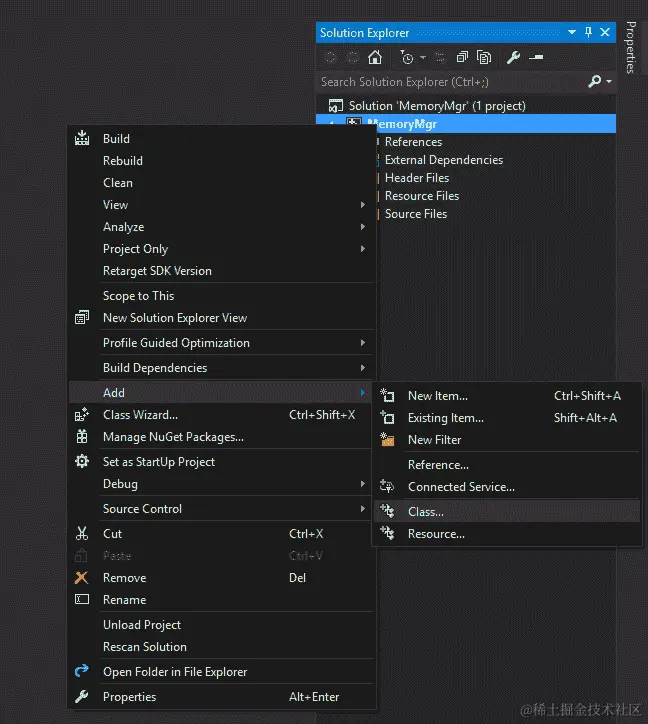Expand the View submenu arrow
The height and width of the screenshot is (724, 648).
point(363,205)
